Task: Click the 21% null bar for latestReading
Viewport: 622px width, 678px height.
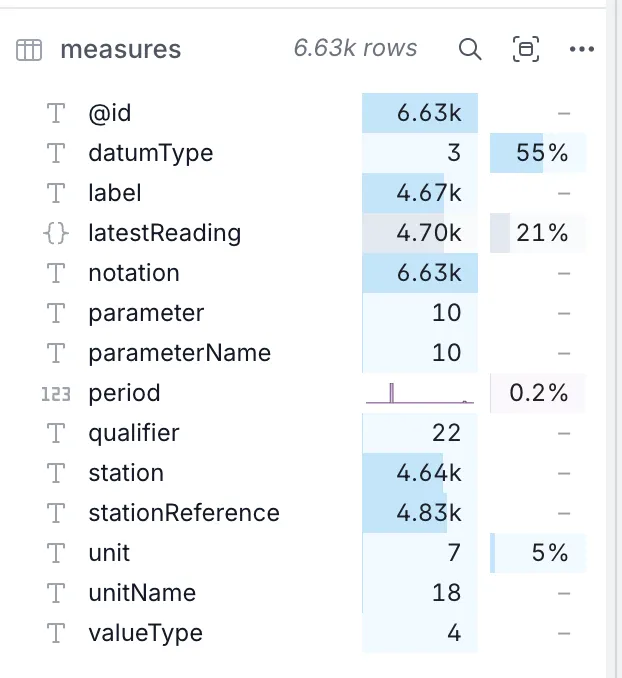Action: tap(538, 233)
